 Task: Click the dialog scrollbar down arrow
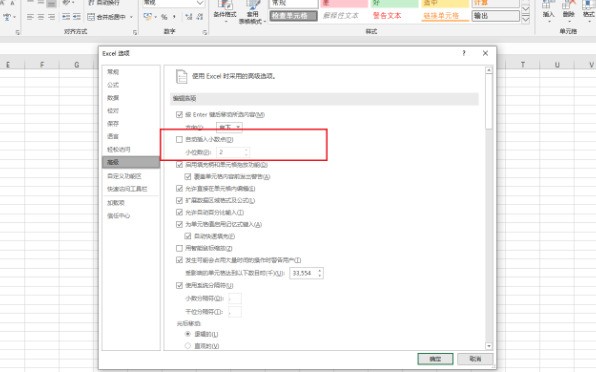point(489,346)
